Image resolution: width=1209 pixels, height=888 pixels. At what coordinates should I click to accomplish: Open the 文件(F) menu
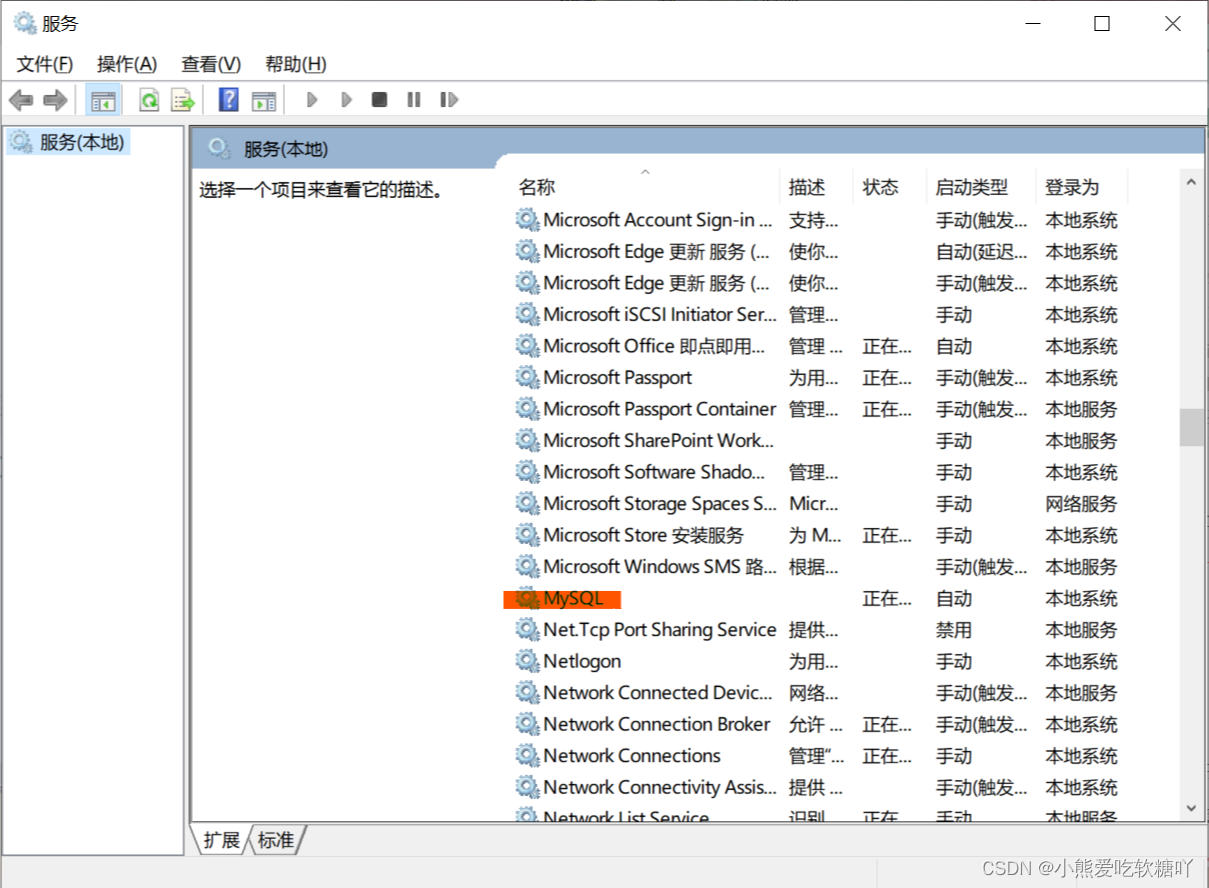point(45,64)
